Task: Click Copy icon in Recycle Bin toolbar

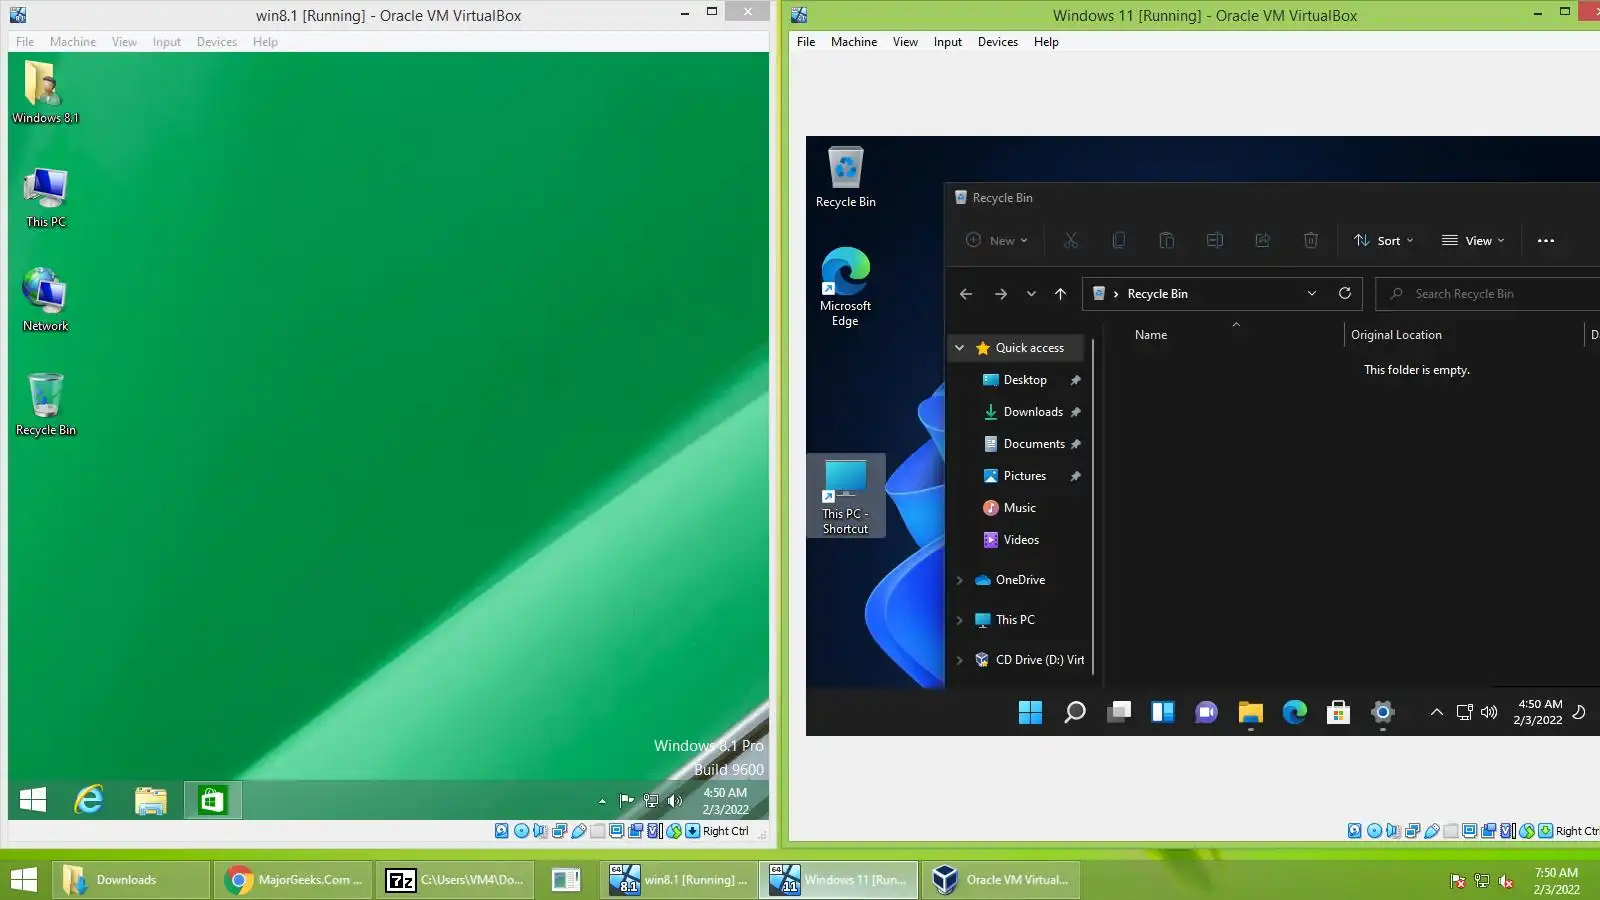Action: click(x=1119, y=240)
